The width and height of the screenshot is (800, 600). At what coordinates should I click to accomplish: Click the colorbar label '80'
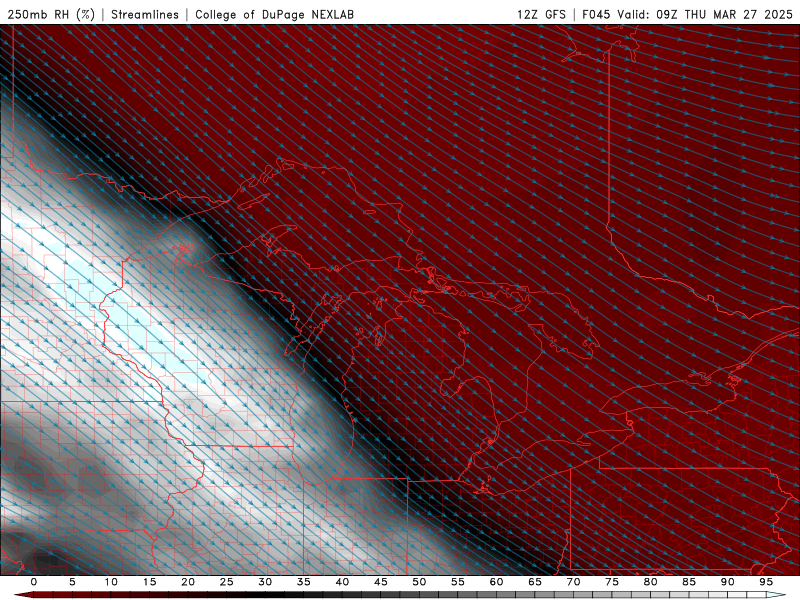point(651,582)
